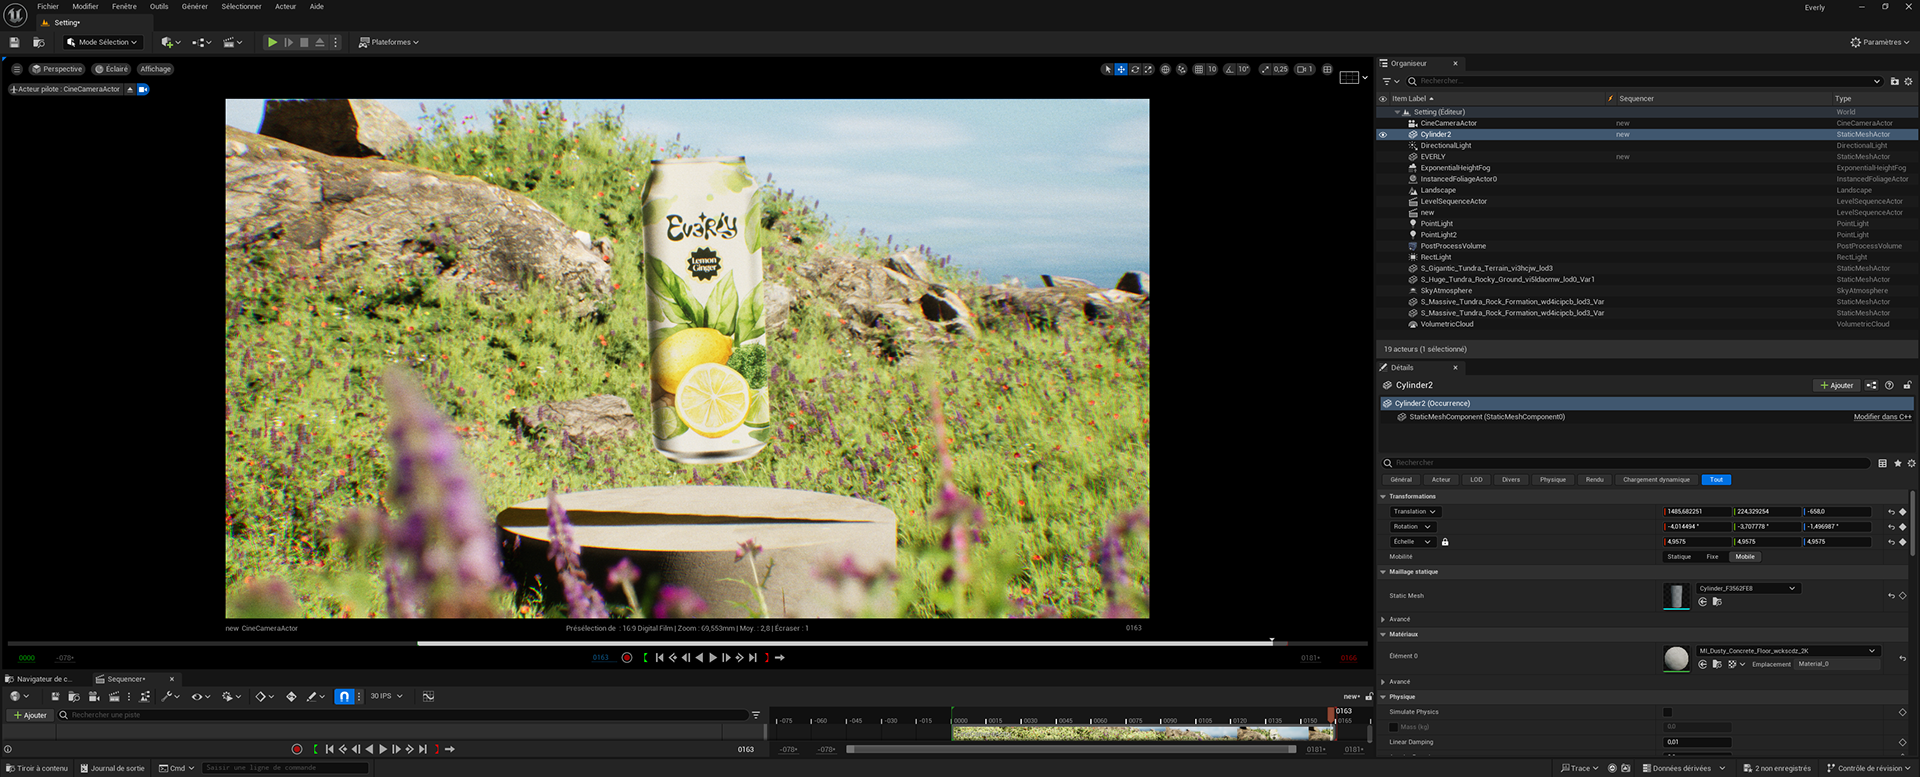1920x777 pixels.
Task: Open the curve editor icon in Sequencer toolbar
Action: pos(428,696)
